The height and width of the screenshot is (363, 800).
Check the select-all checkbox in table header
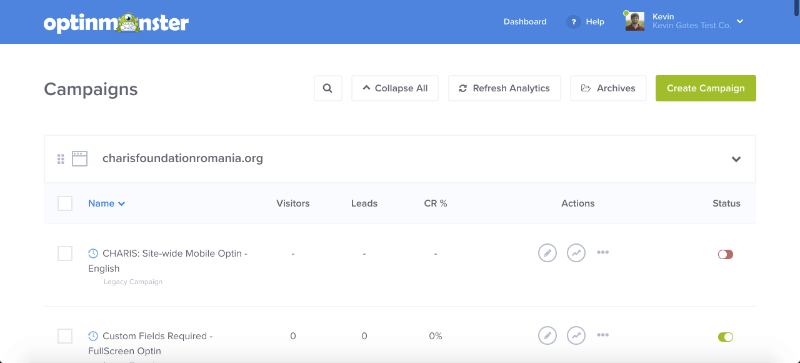click(65, 203)
